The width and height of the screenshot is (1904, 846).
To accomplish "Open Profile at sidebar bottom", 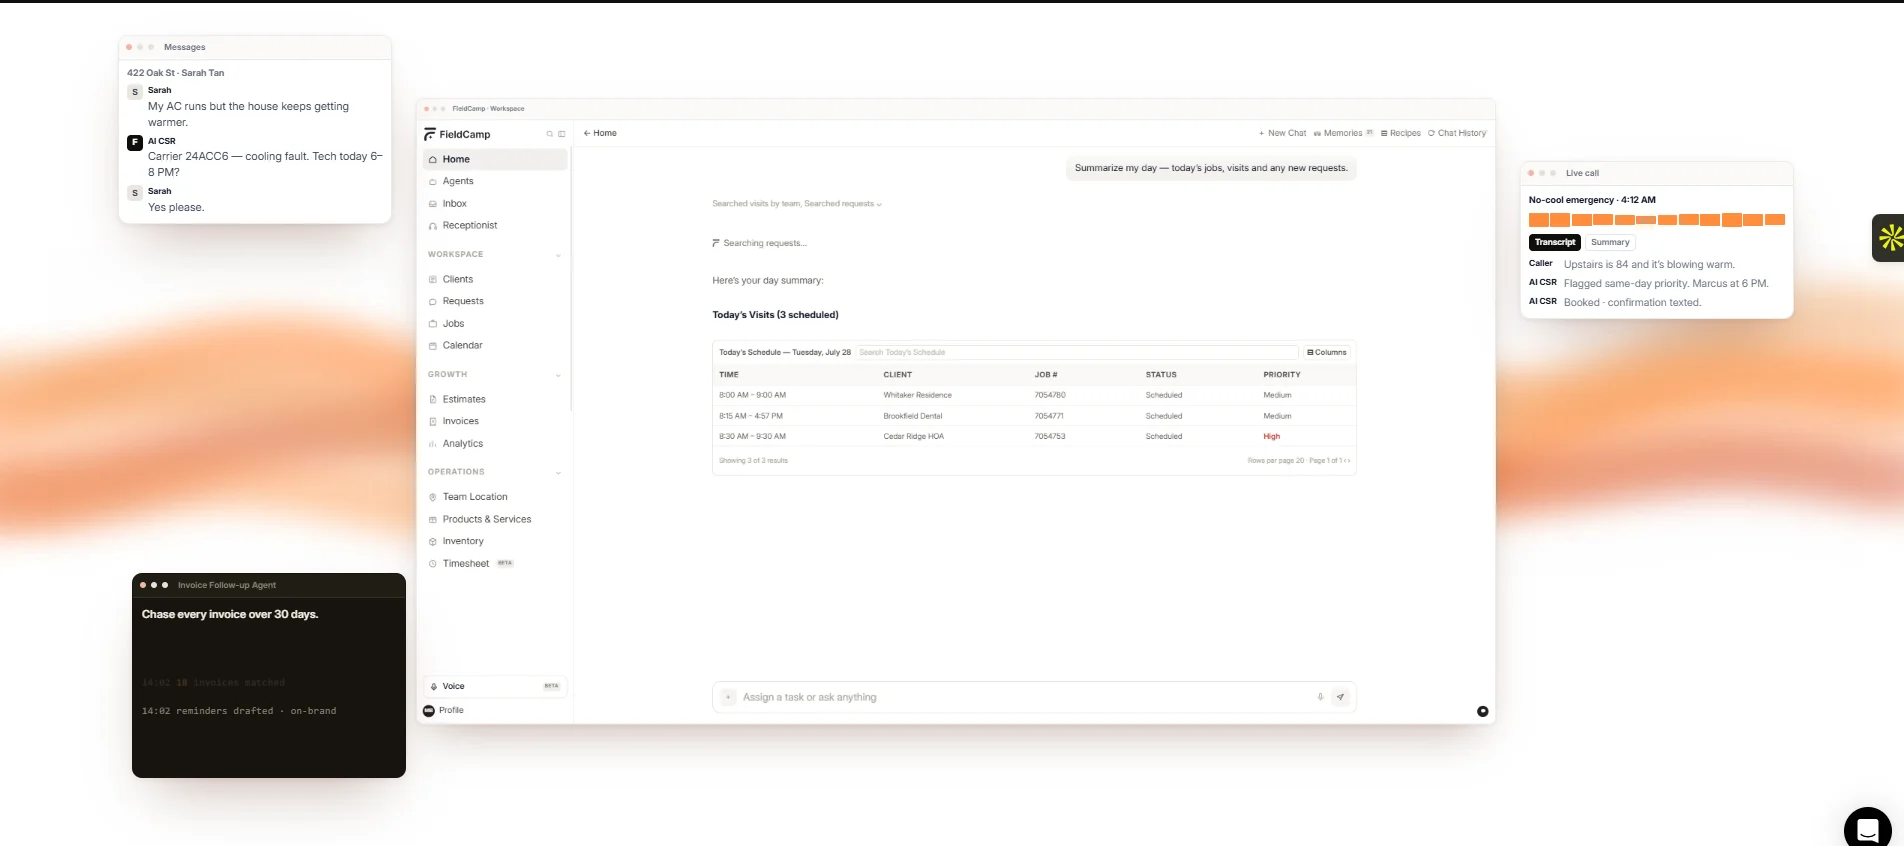I will tap(444, 710).
